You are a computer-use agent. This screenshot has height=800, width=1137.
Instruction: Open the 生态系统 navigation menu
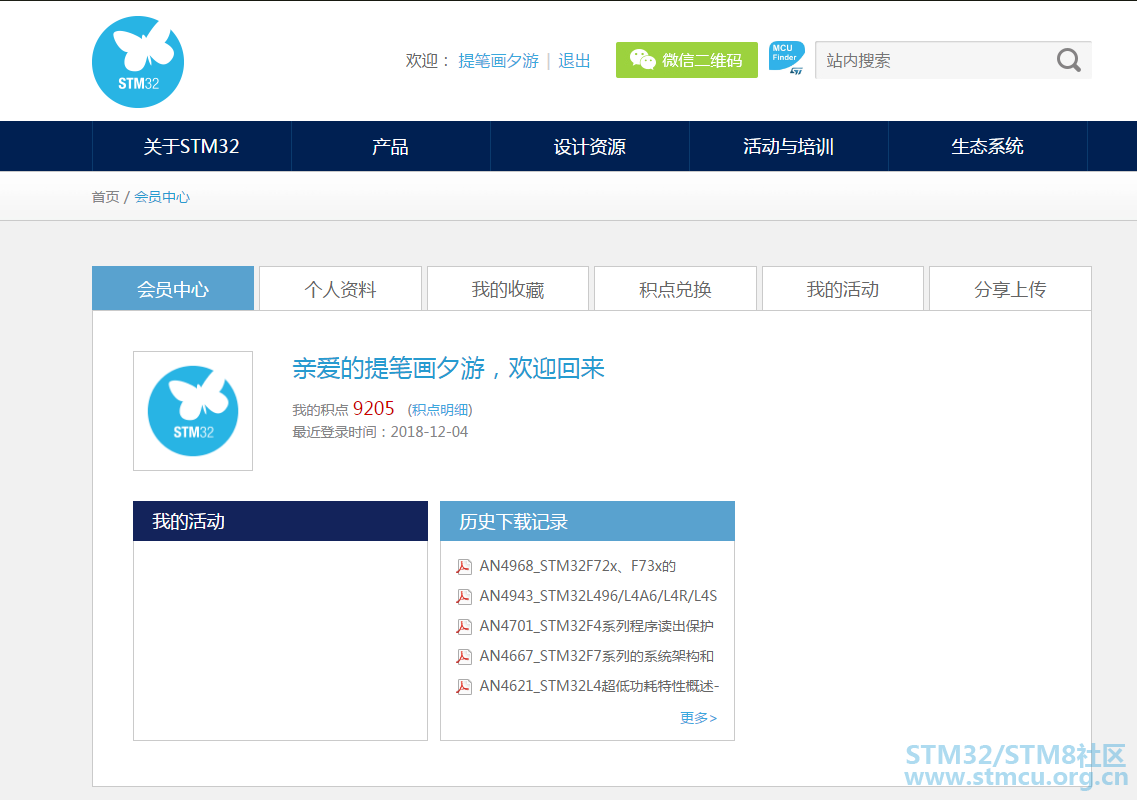click(x=988, y=147)
